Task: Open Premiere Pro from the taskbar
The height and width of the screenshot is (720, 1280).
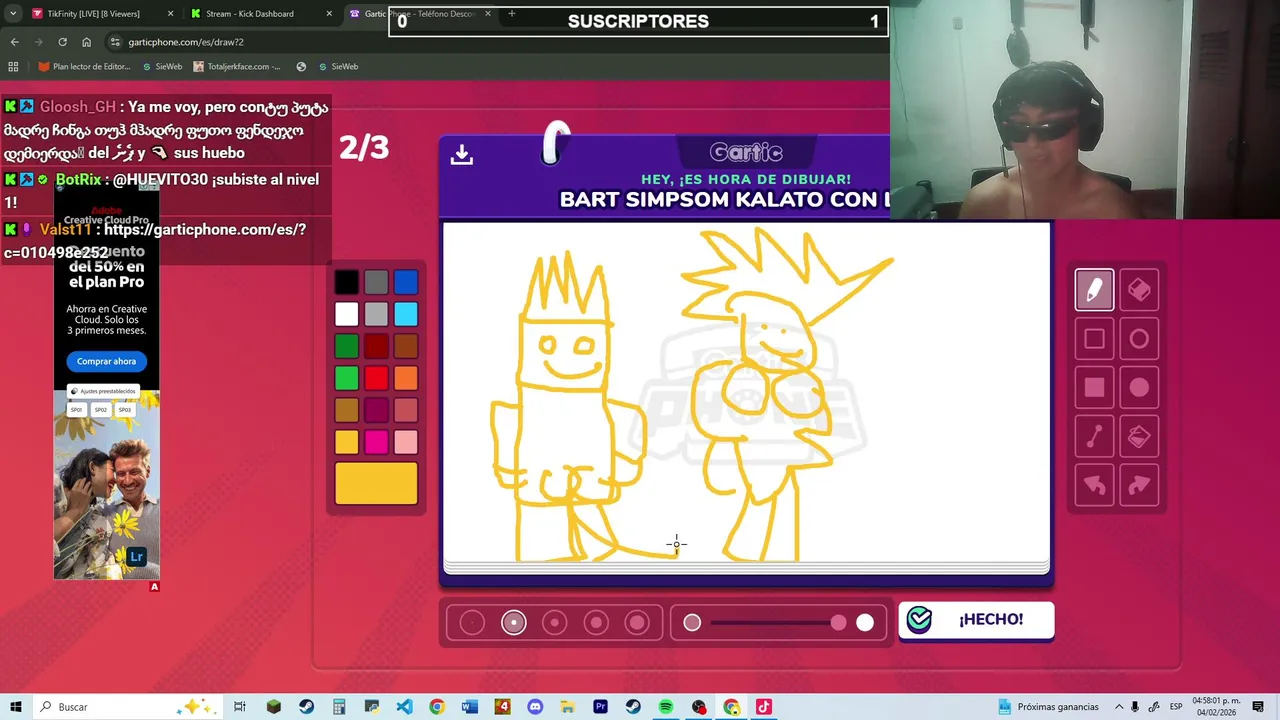Action: click(x=600, y=707)
